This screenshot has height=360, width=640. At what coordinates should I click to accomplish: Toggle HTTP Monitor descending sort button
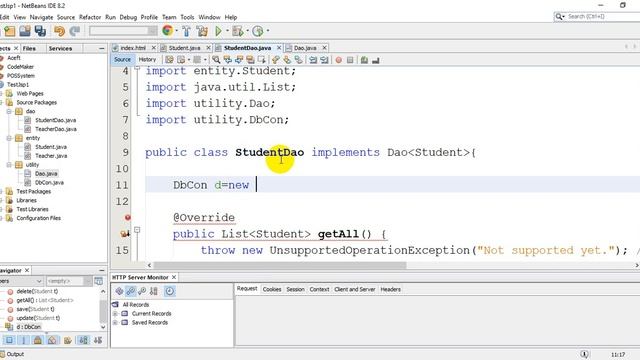point(131,291)
